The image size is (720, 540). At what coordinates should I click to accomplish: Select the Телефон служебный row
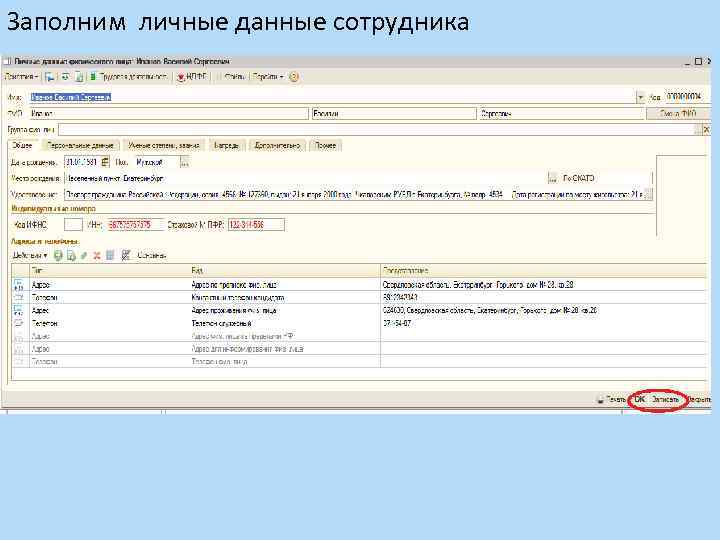click(x=359, y=323)
